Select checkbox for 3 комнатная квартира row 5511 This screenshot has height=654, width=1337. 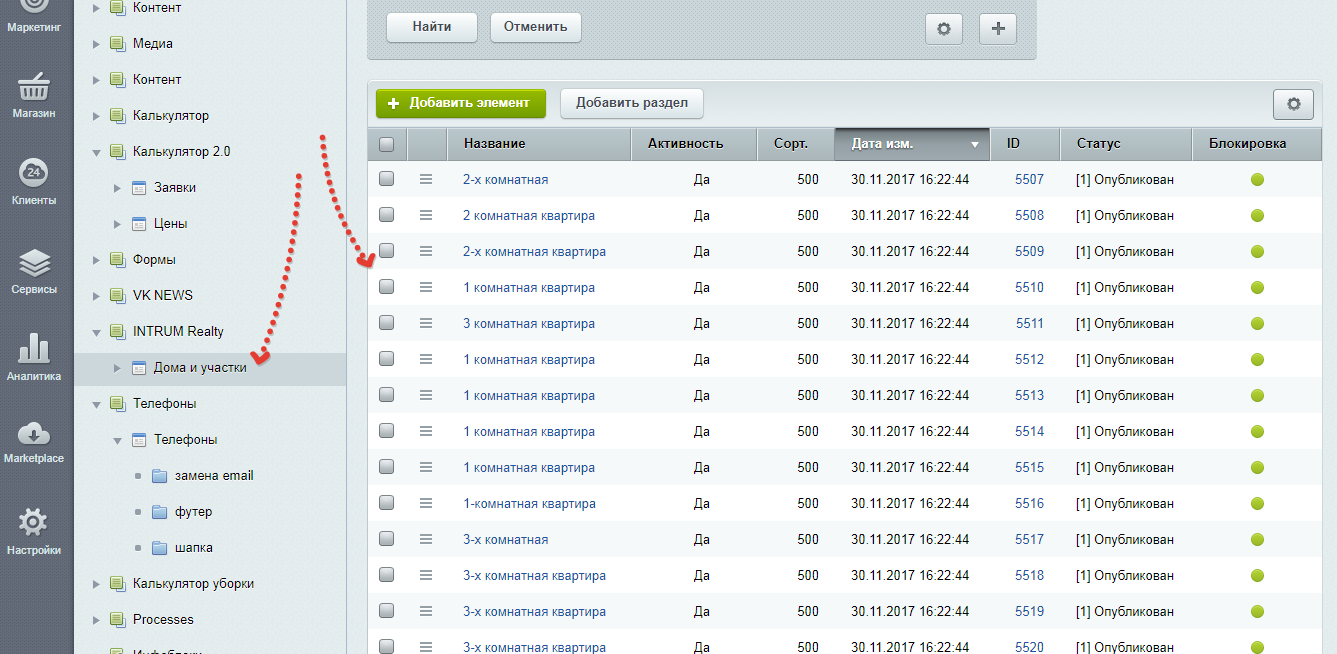(x=387, y=323)
